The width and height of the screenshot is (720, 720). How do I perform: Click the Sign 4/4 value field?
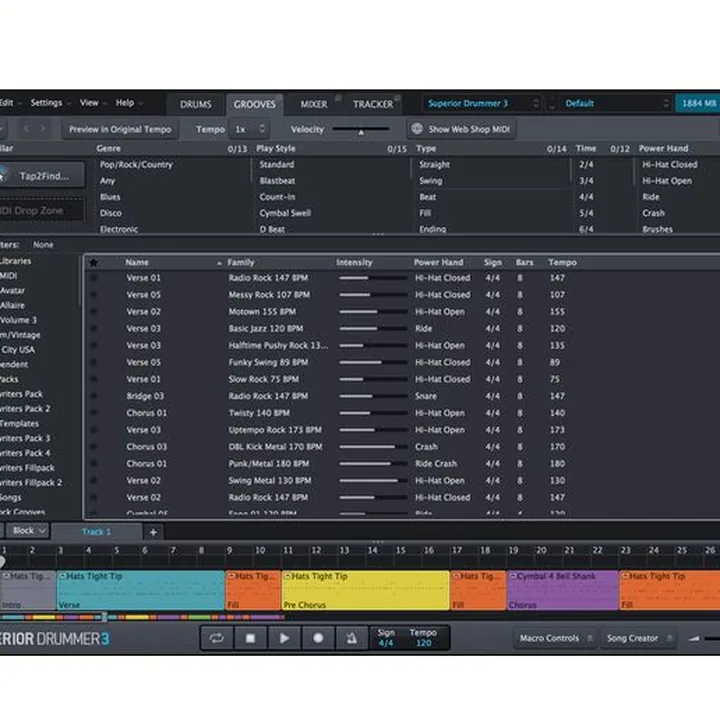(386, 643)
